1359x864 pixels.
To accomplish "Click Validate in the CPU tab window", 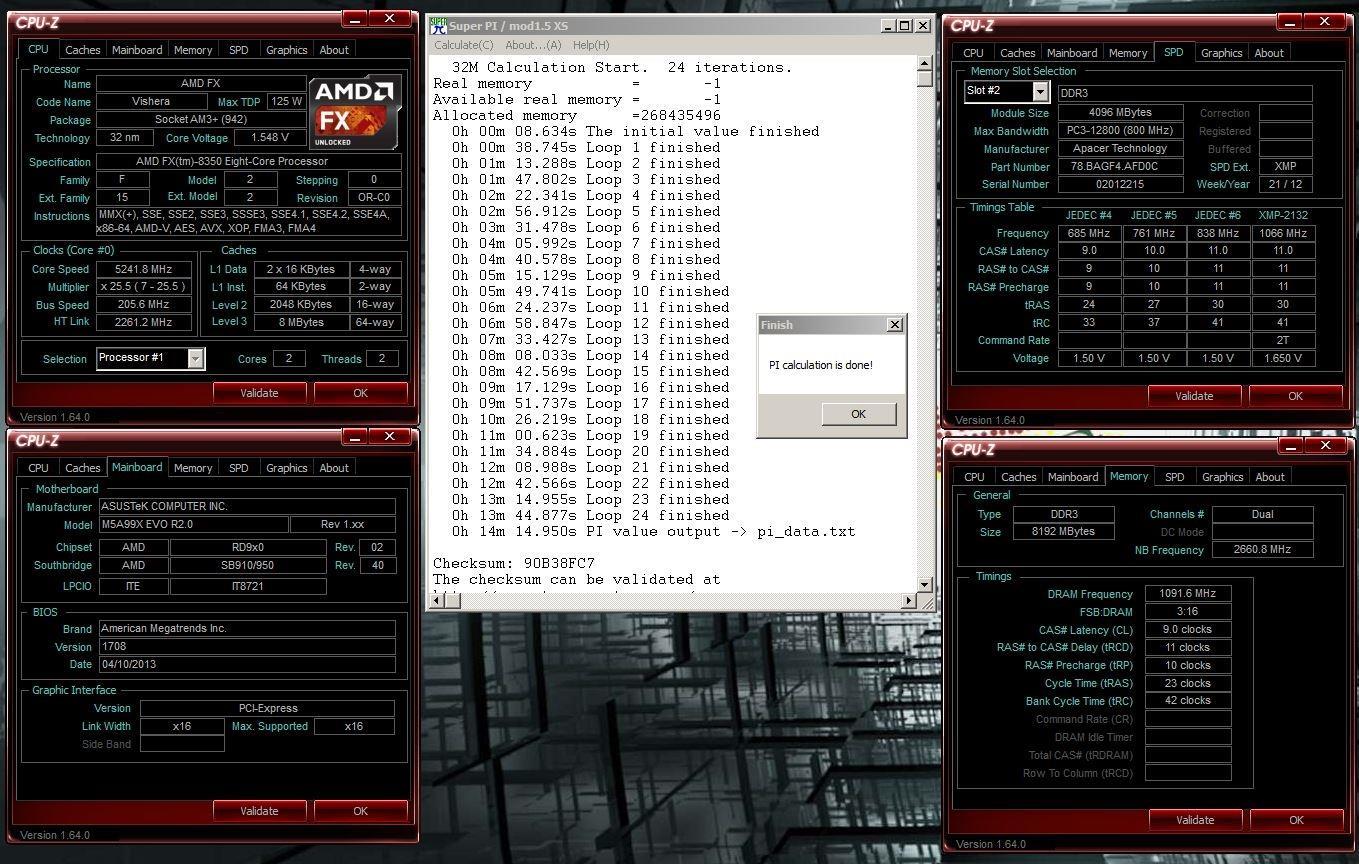I will [x=259, y=393].
